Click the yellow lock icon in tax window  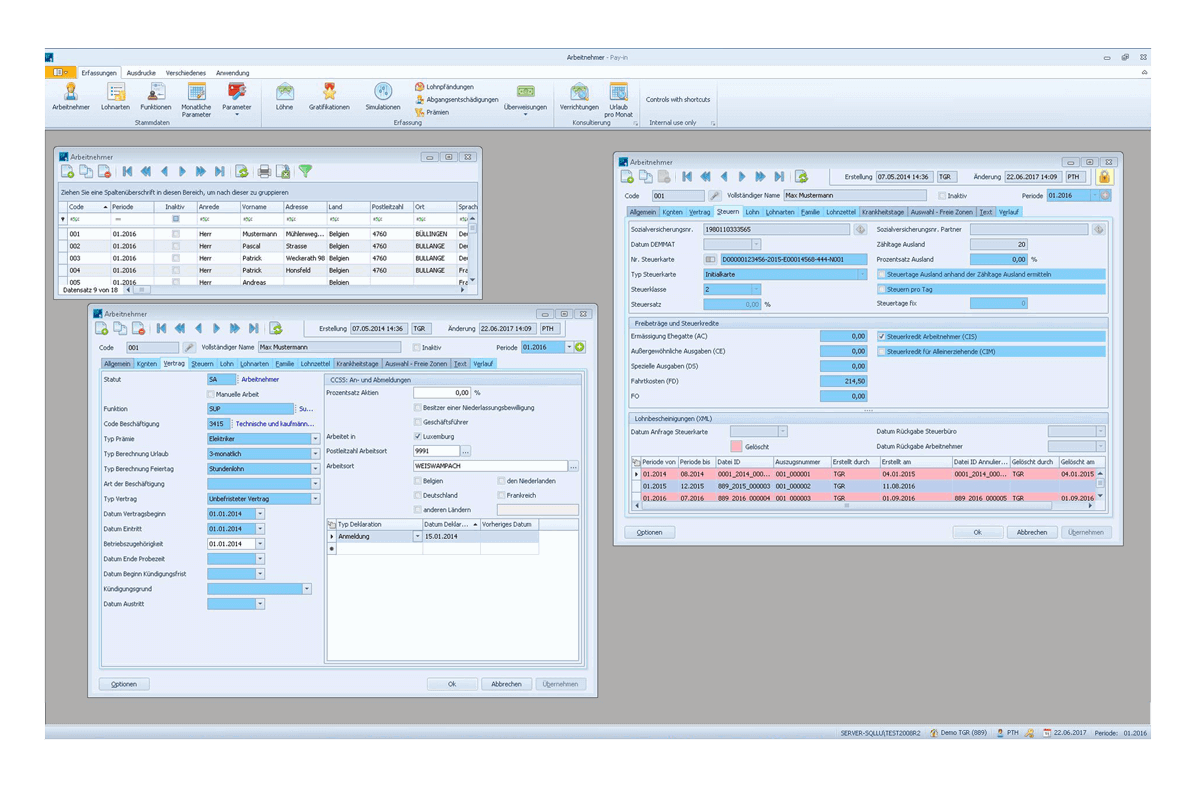click(x=1104, y=176)
